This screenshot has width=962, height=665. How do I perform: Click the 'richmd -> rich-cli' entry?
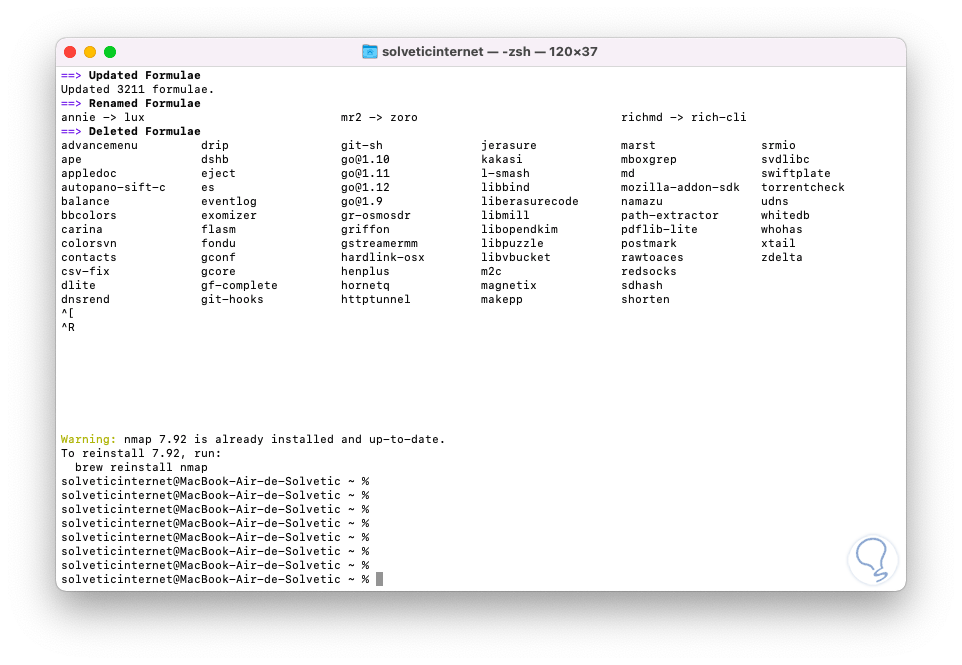click(x=683, y=117)
